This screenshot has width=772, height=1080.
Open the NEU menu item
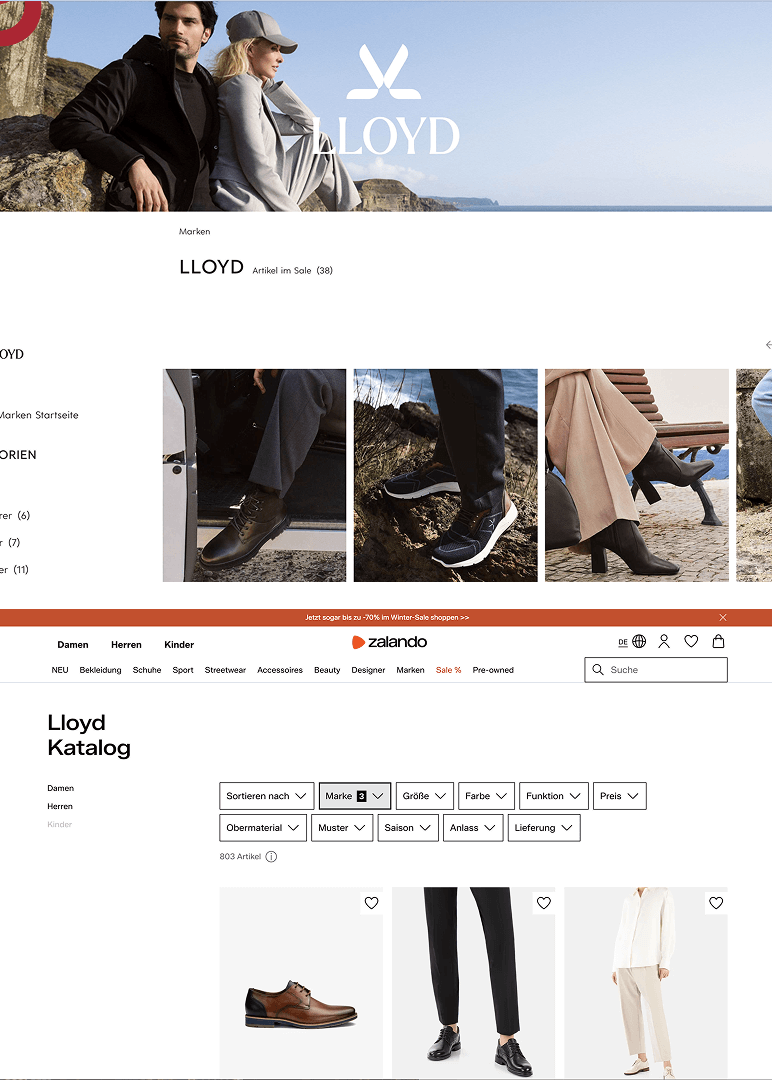coord(60,670)
